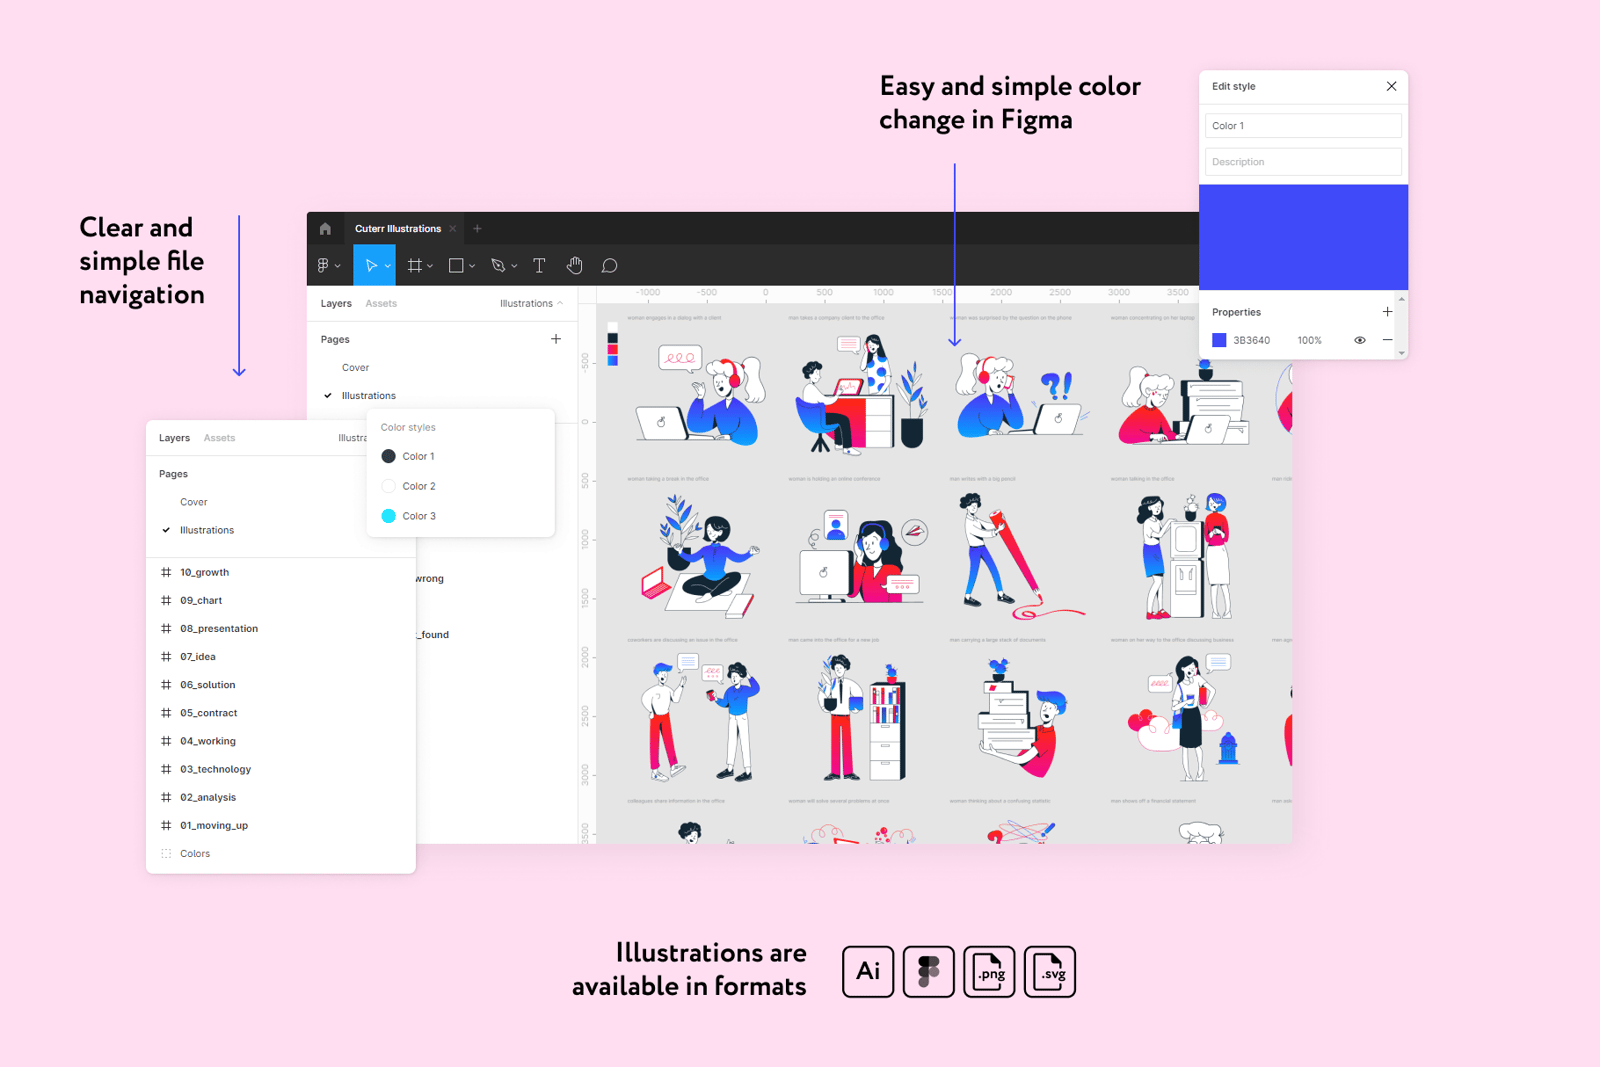Toggle visibility eye for fill 3B3640
Screen dimensions: 1600x1067
pos(1359,340)
